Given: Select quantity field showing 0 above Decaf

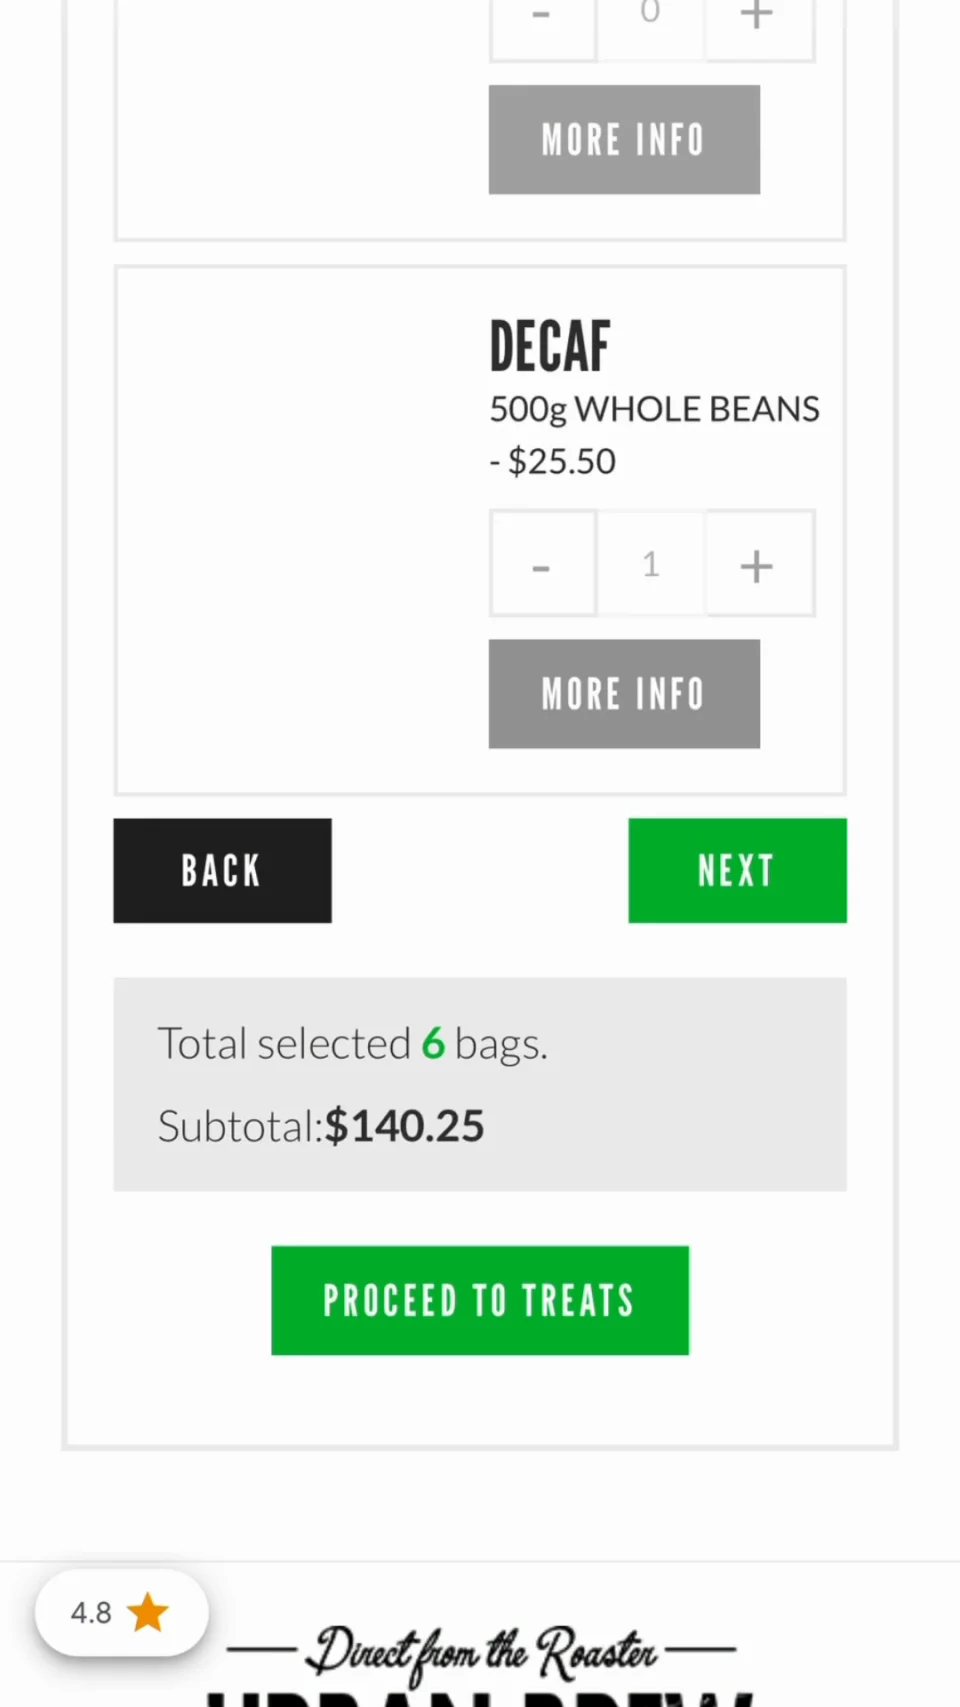Looking at the screenshot, I should (651, 18).
